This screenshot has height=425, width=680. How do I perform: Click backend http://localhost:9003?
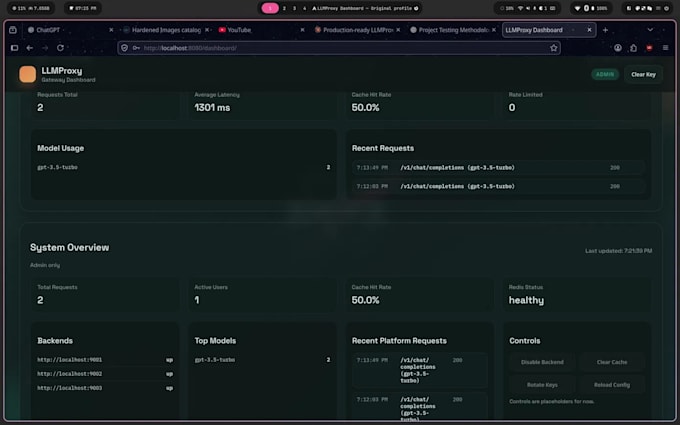(69, 388)
